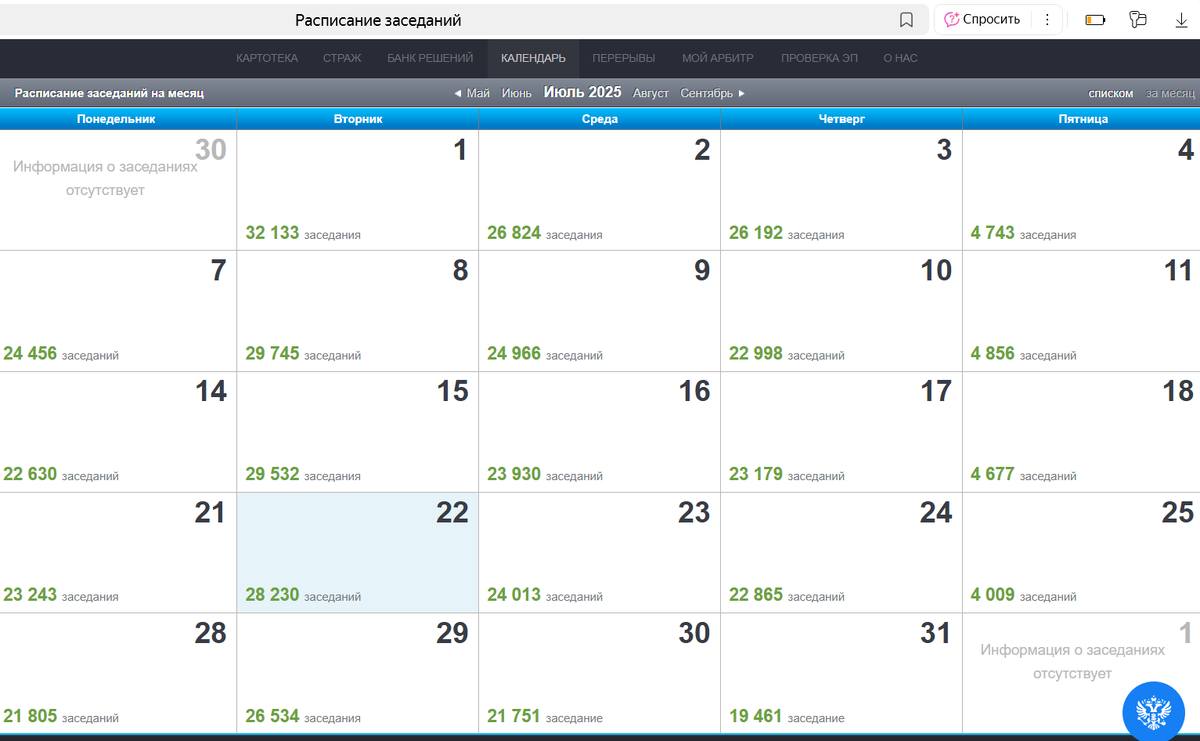Switch calendar to Июнь
The height and width of the screenshot is (741, 1200).
point(517,93)
